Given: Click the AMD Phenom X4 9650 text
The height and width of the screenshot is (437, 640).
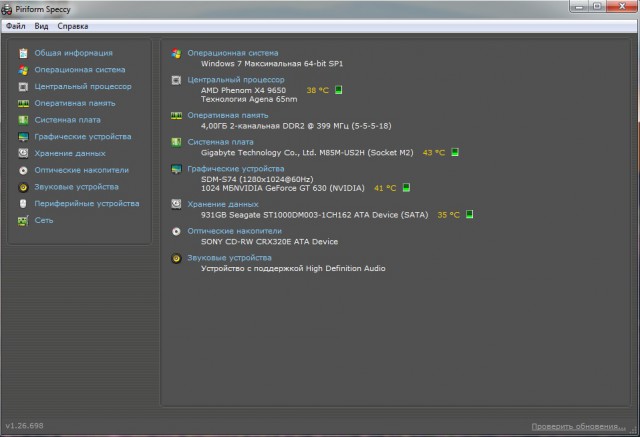Looking at the screenshot, I should 243,90.
